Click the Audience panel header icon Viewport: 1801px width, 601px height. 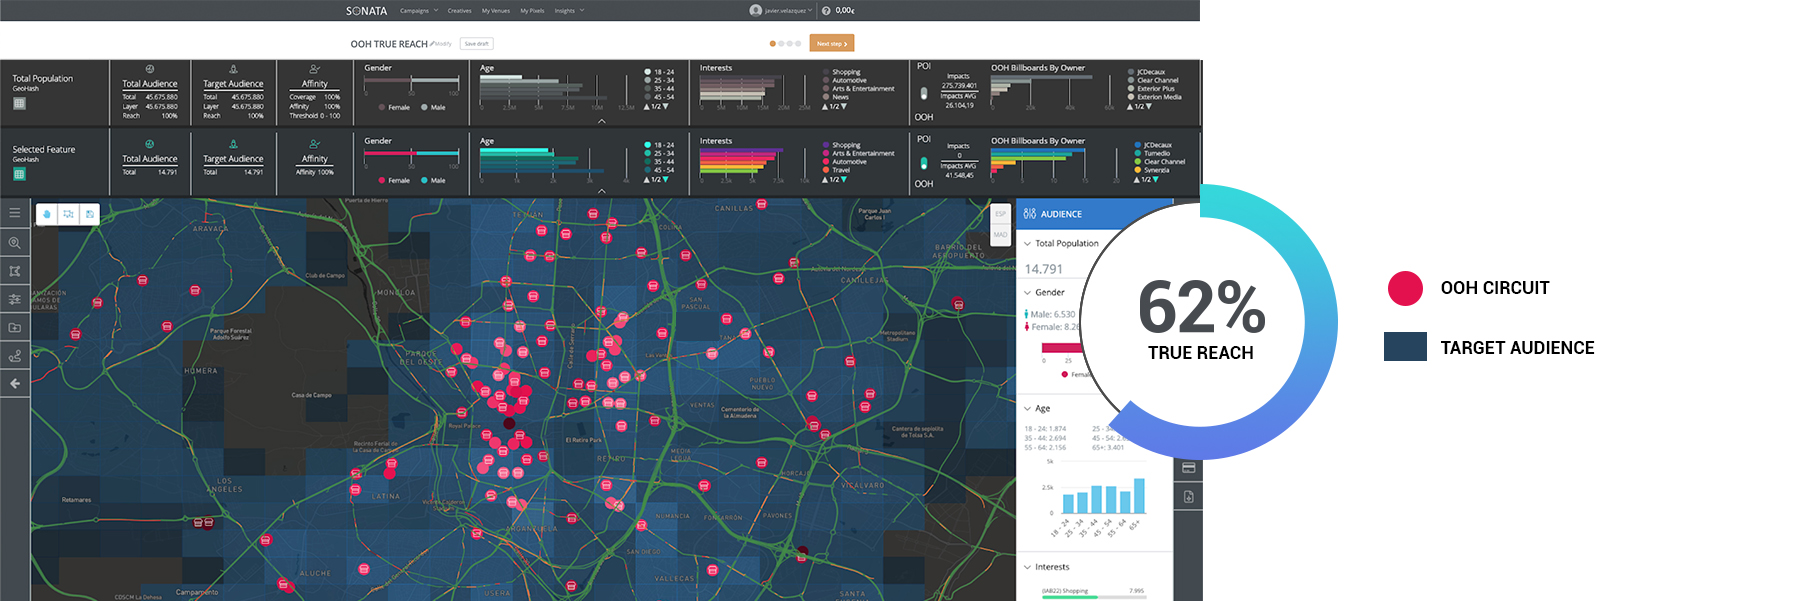pyautogui.click(x=1030, y=214)
